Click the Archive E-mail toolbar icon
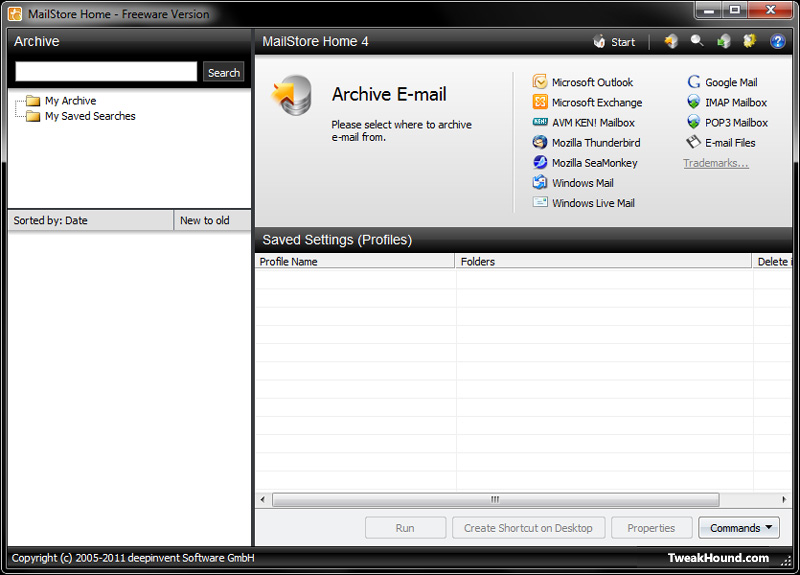Viewport: 800px width, 575px height. point(671,41)
